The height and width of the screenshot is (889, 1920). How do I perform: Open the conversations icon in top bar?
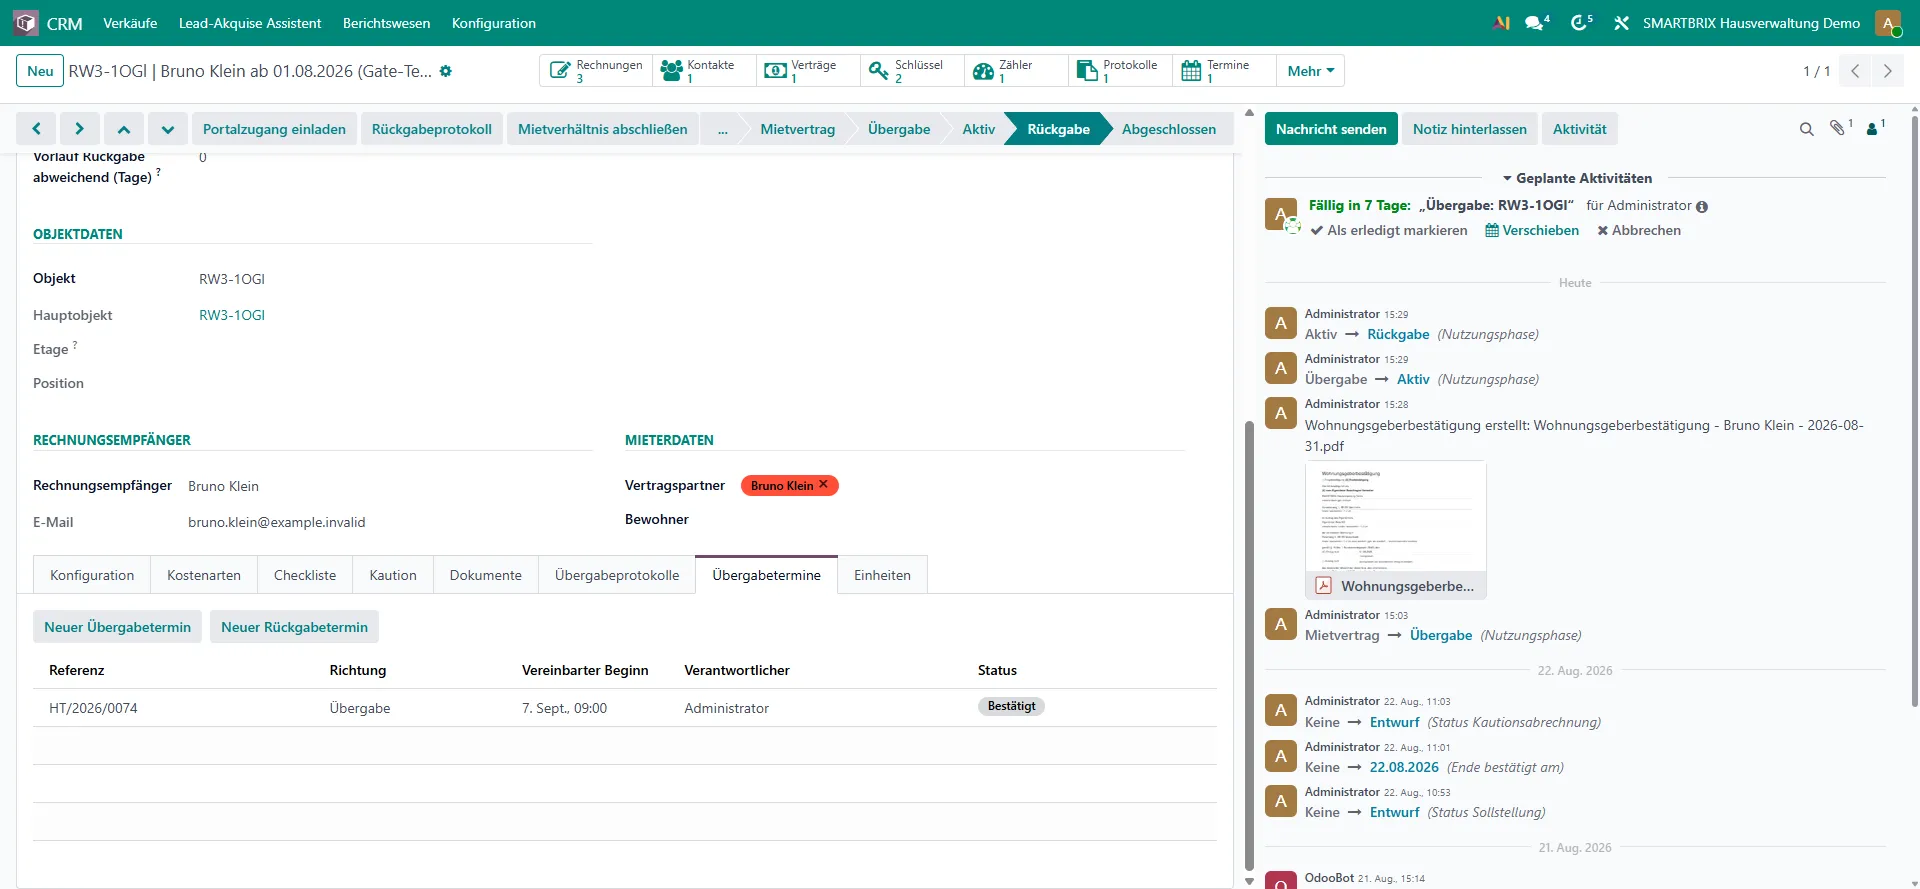point(1536,23)
